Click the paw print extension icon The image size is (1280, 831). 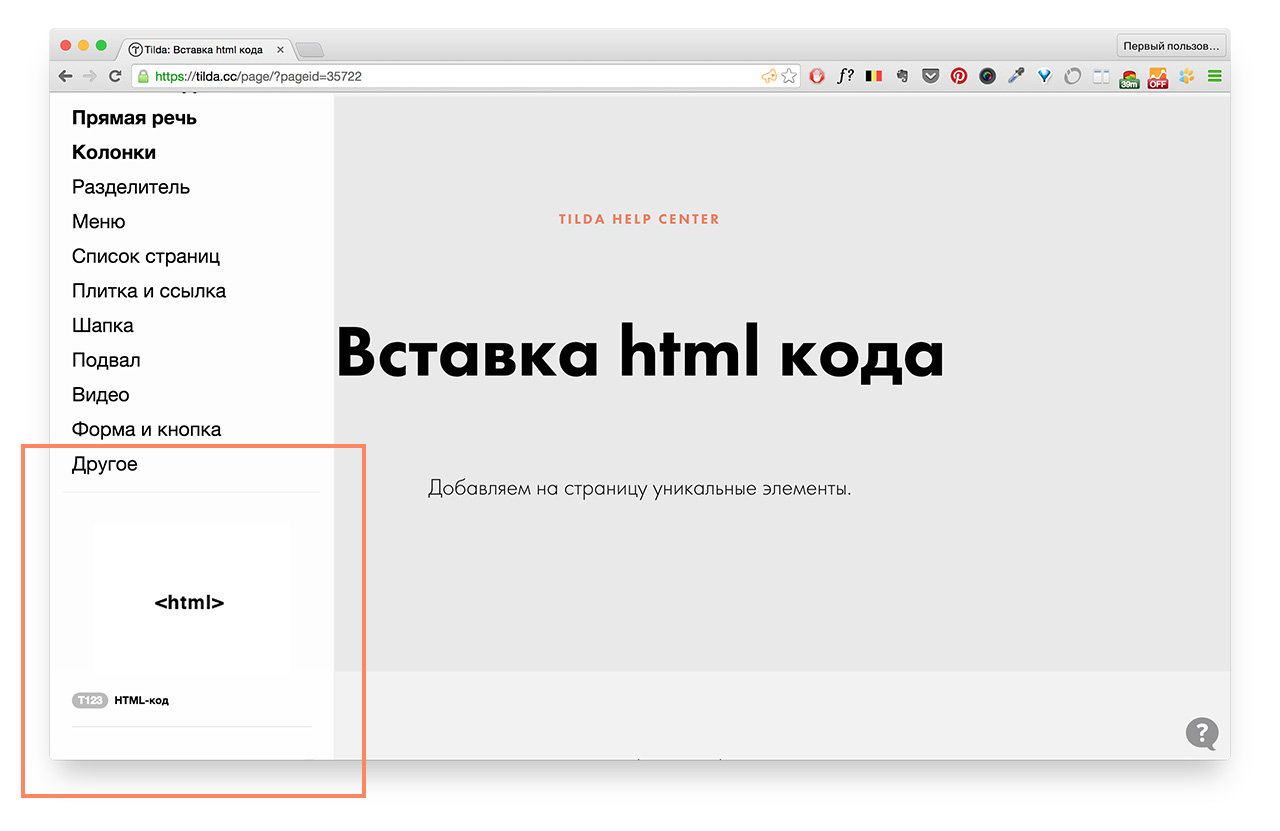click(1187, 76)
